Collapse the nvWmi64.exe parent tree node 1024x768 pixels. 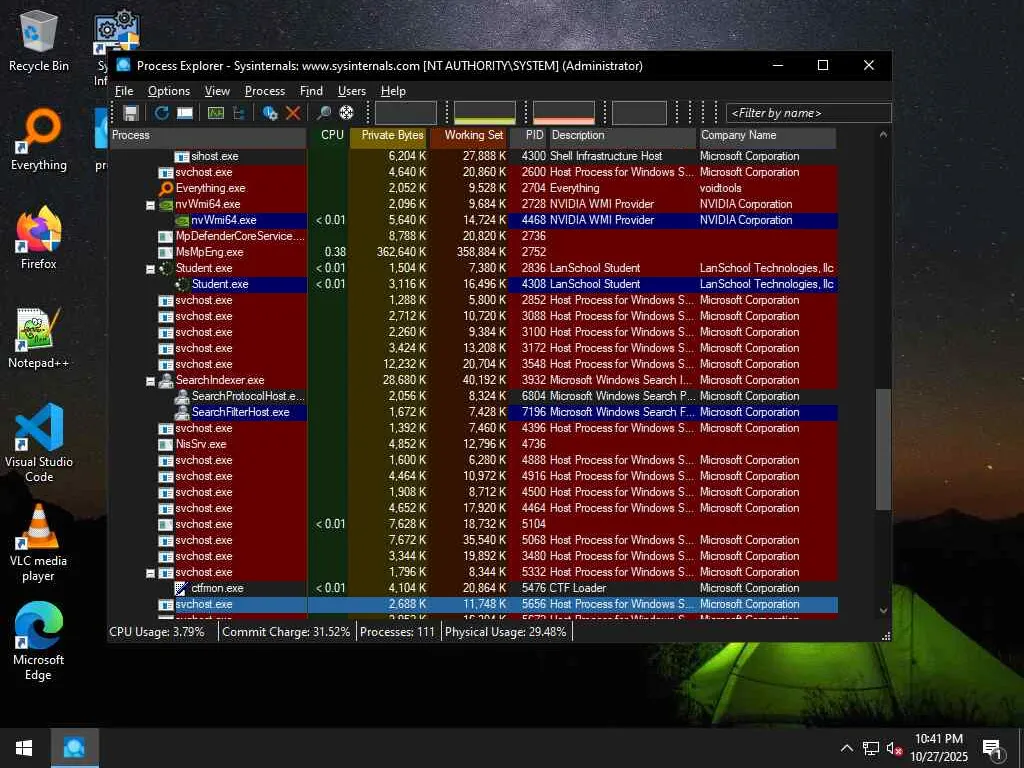coord(150,205)
